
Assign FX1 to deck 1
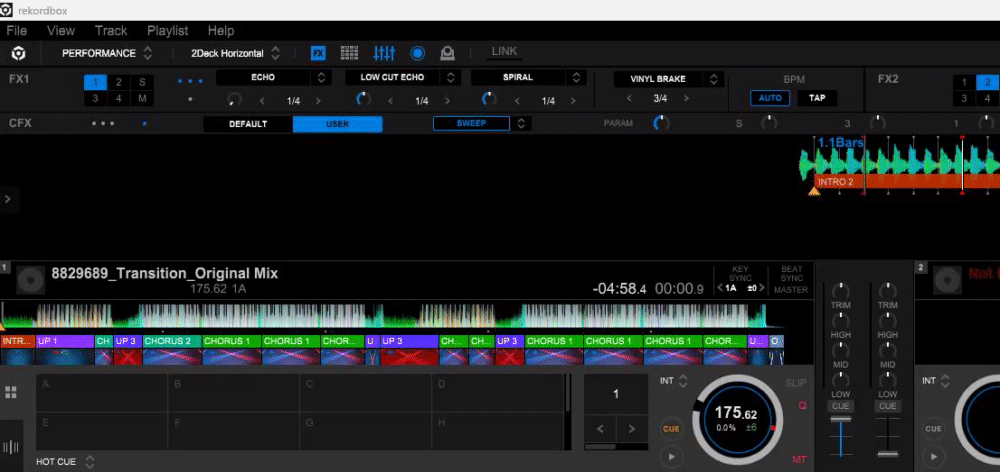[96, 82]
